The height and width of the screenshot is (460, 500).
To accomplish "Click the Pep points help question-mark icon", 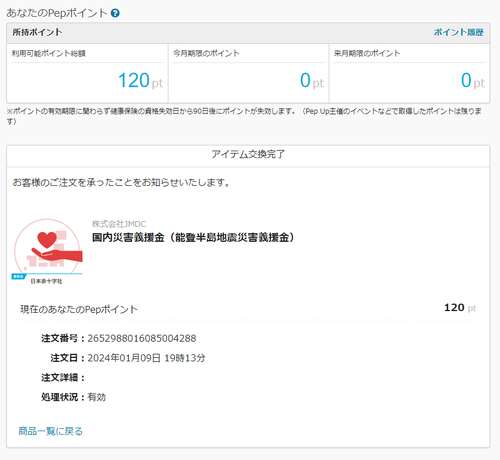I will click(115, 13).
